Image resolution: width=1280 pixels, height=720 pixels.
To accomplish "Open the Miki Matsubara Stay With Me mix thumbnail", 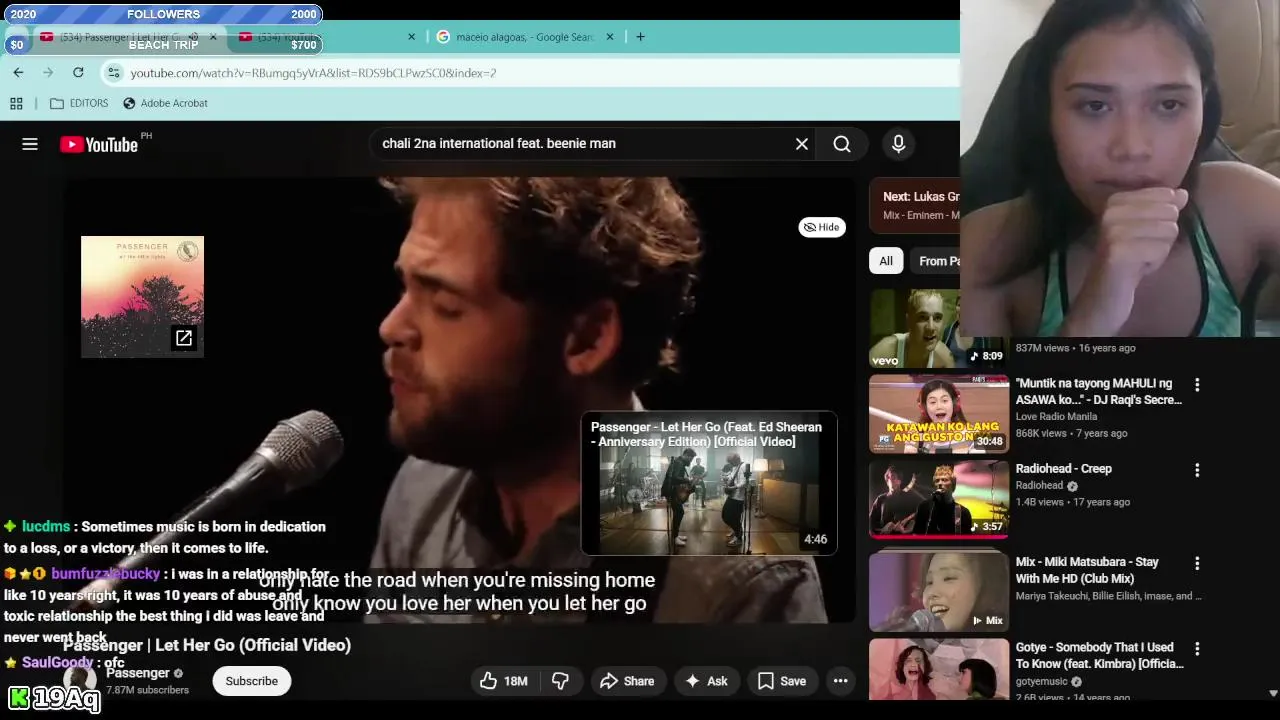I will click(x=939, y=591).
